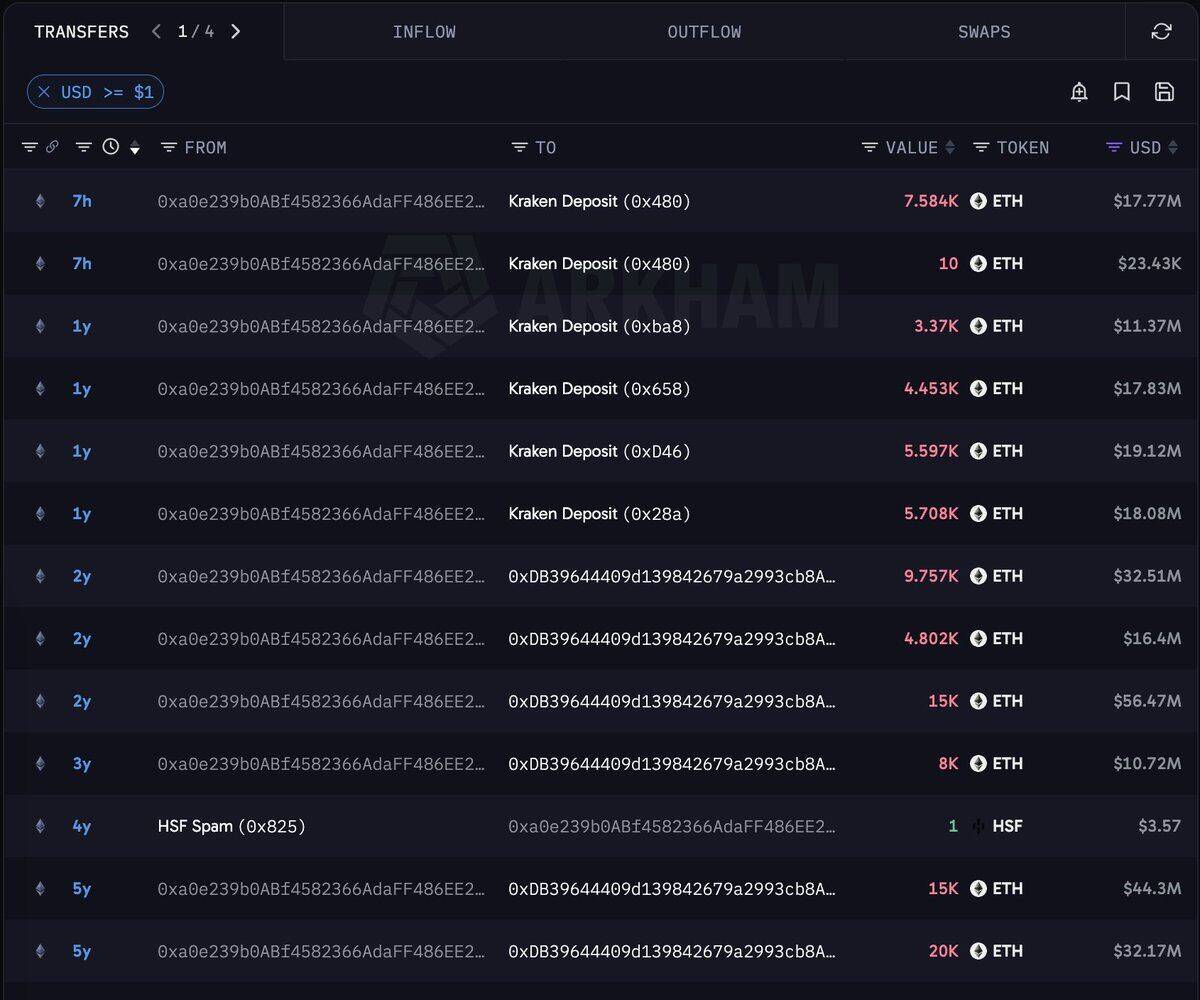1200x1000 pixels.
Task: Click Ethereum chain icon in $3.57 row
Action: pos(40,826)
